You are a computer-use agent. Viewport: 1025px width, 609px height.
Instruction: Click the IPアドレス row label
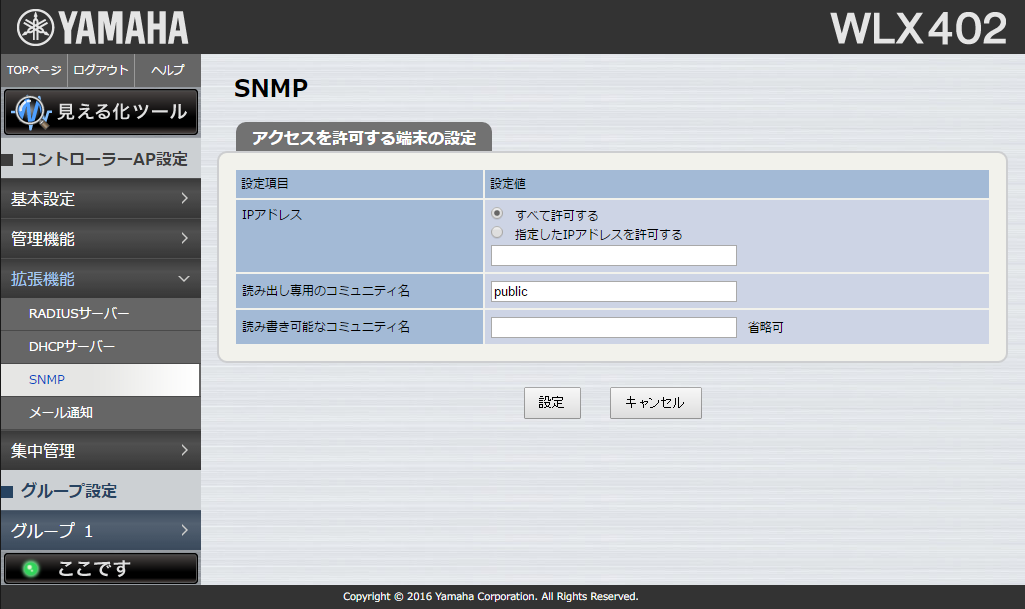(x=272, y=215)
